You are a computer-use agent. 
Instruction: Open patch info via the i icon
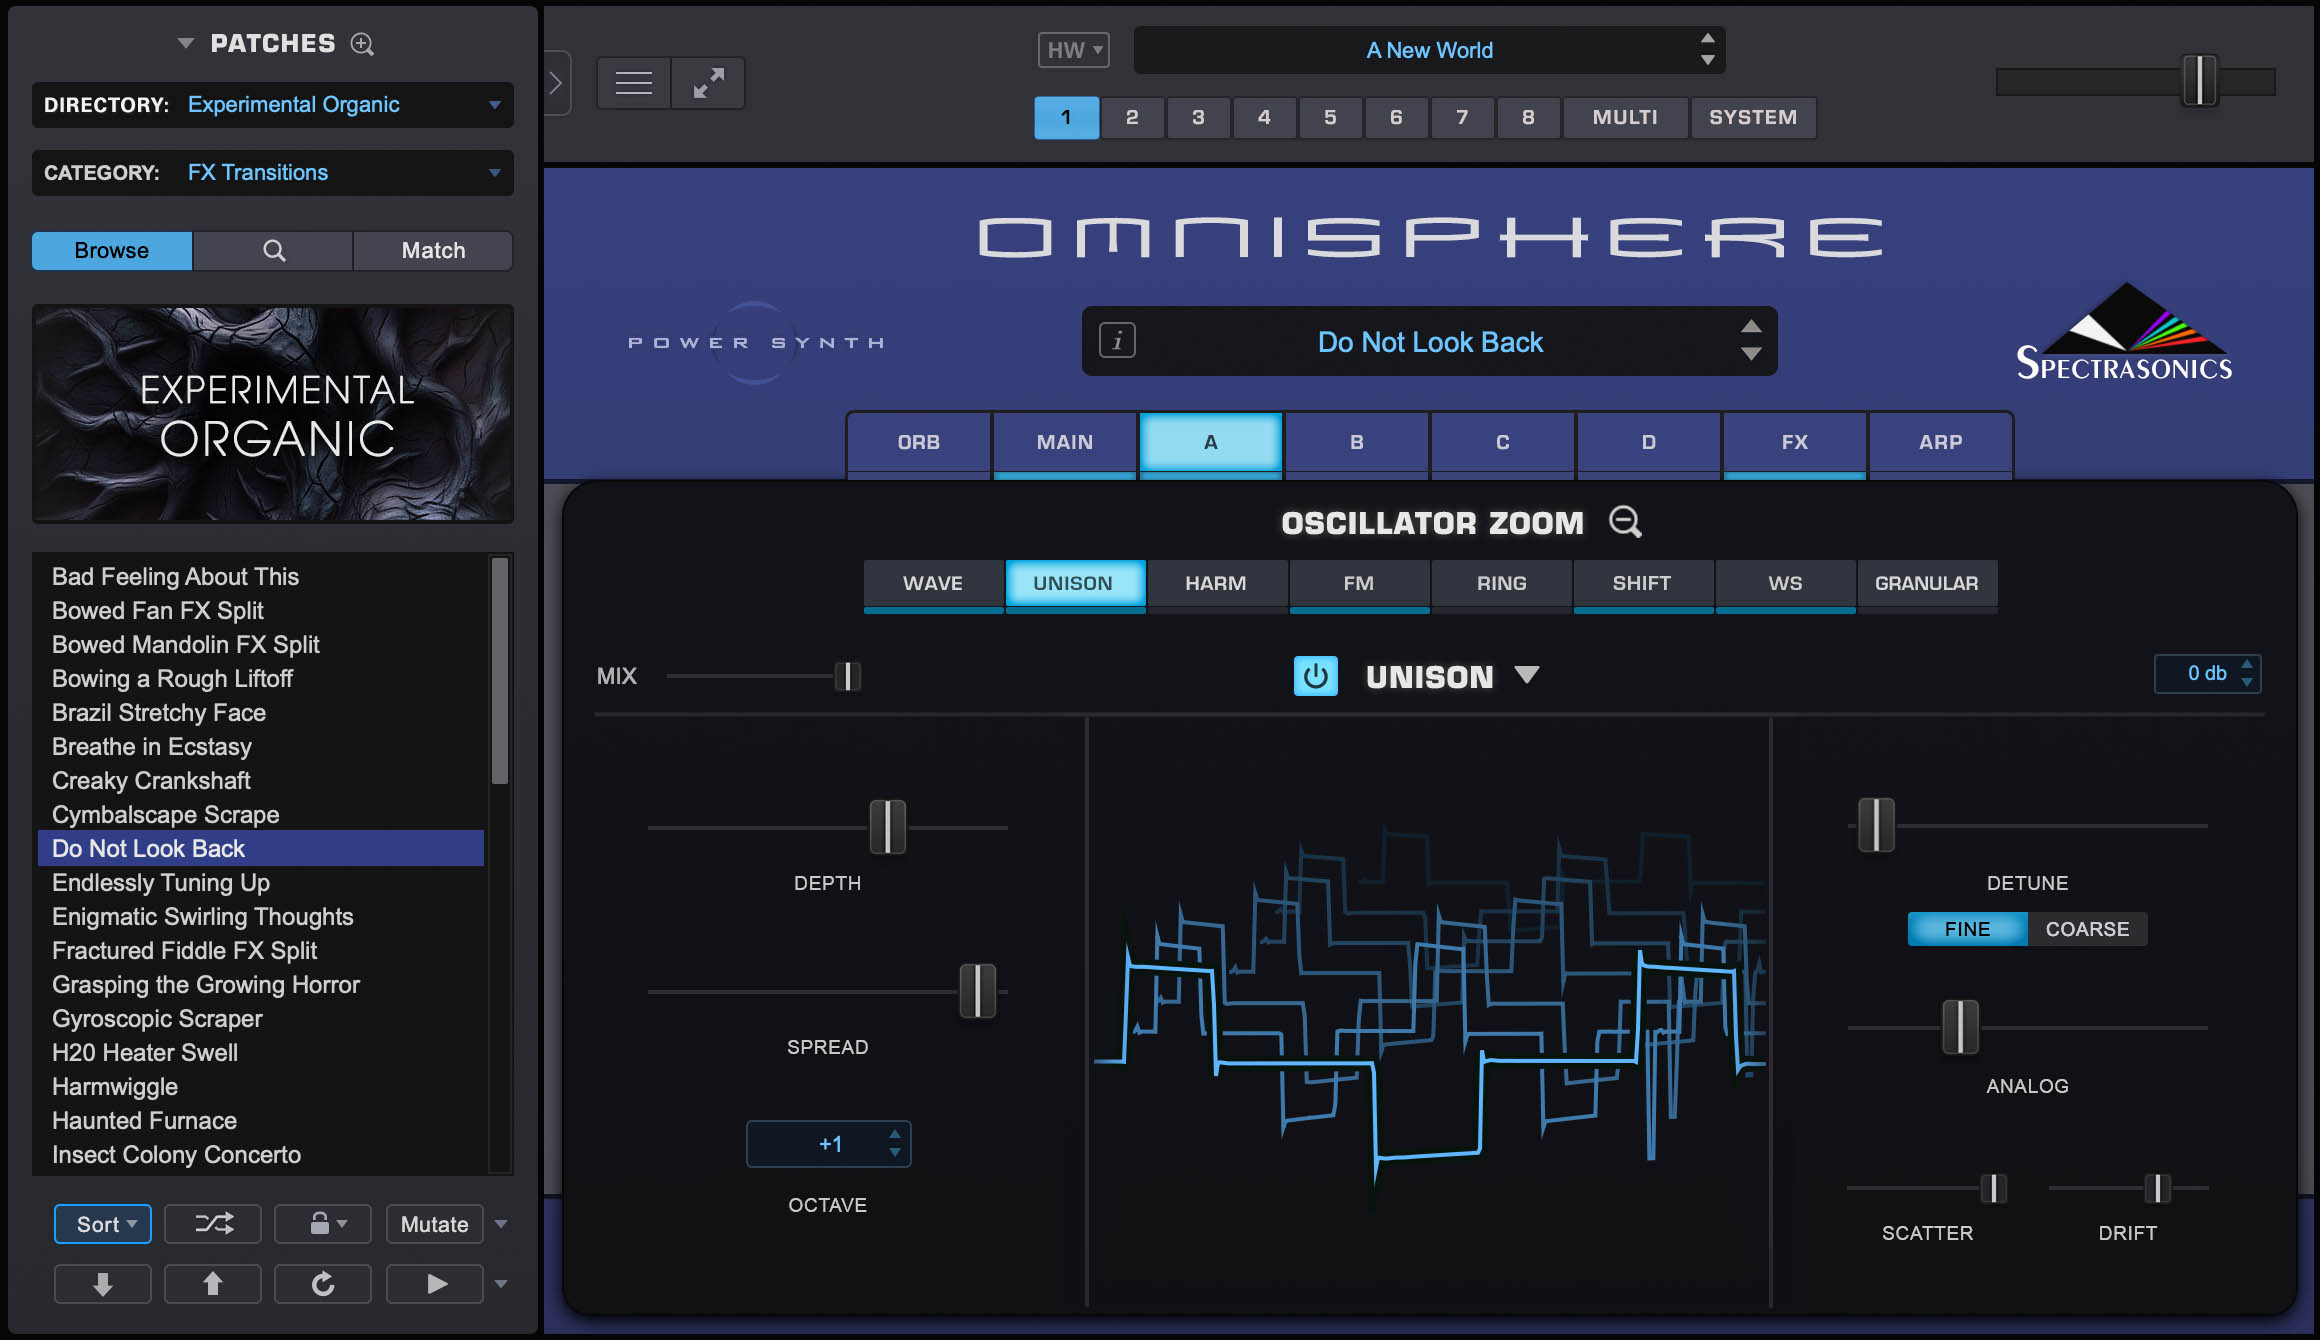[x=1117, y=341]
